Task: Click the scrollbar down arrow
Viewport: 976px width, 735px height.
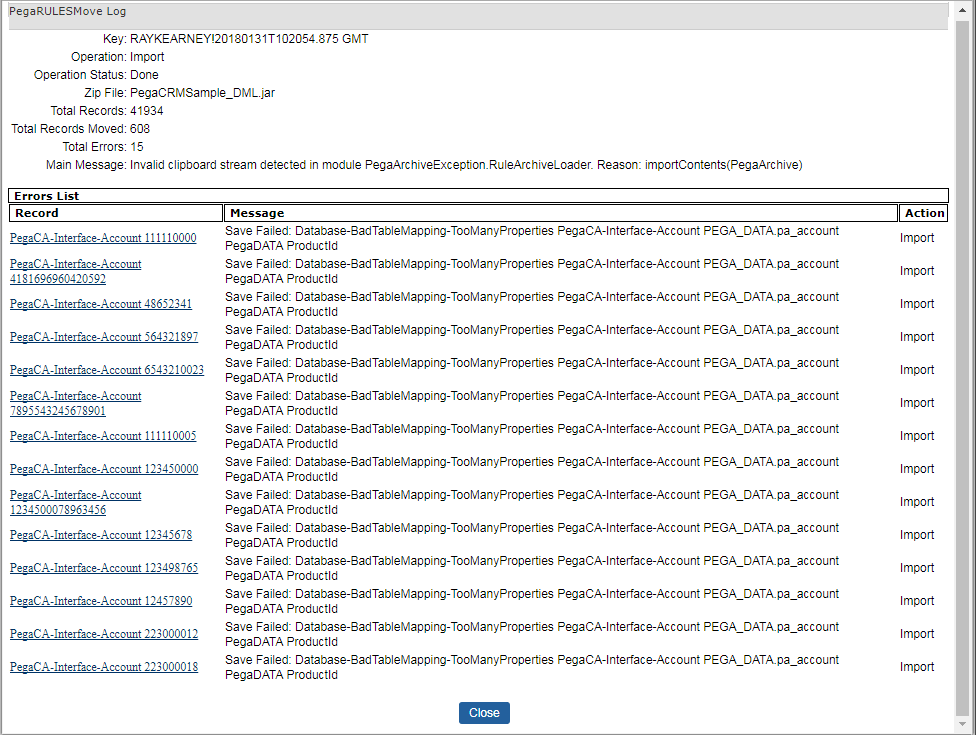Action: click(962, 724)
